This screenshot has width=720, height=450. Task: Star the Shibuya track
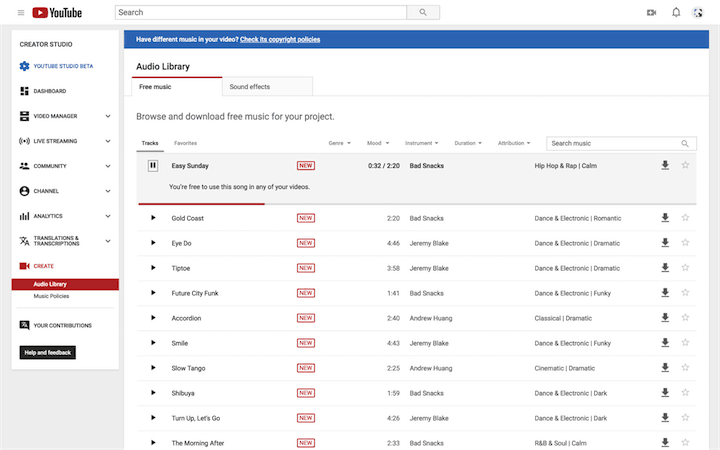pos(685,393)
